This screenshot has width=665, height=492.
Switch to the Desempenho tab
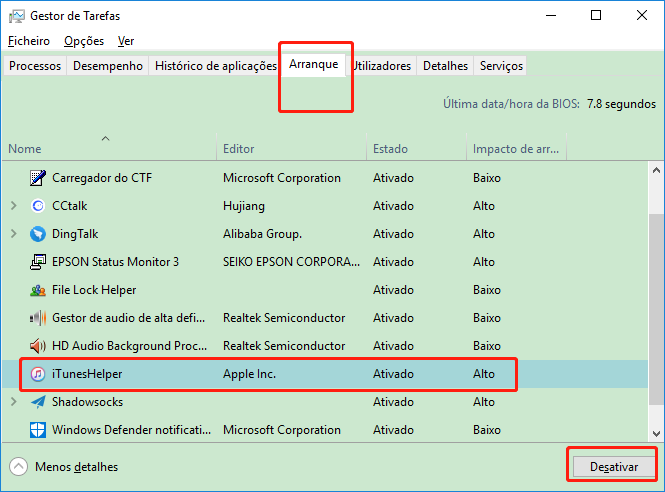pos(108,66)
